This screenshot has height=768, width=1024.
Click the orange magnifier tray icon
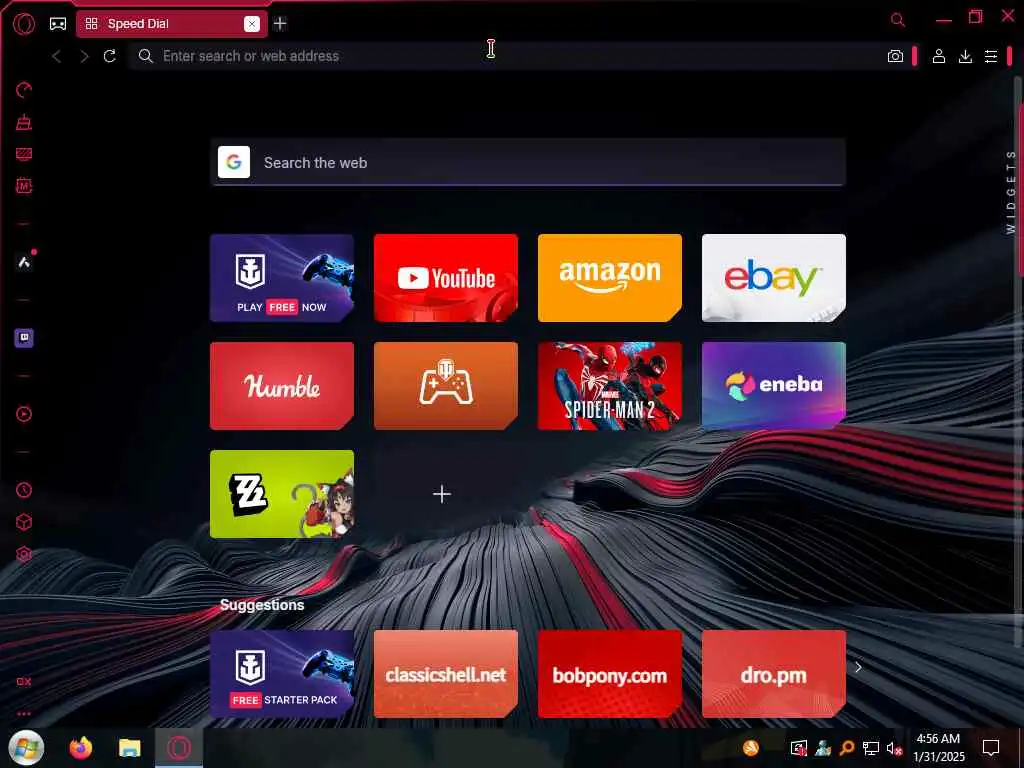coord(847,748)
